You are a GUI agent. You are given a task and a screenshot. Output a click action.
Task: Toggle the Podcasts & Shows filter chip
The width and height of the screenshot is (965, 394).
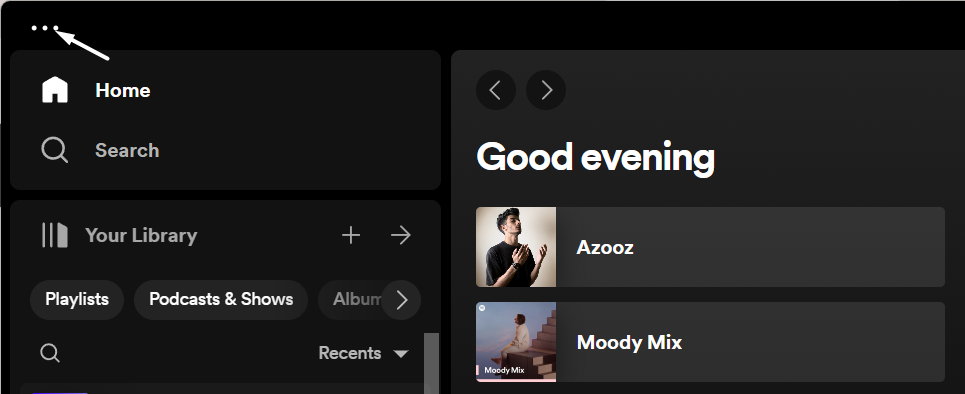coord(221,300)
